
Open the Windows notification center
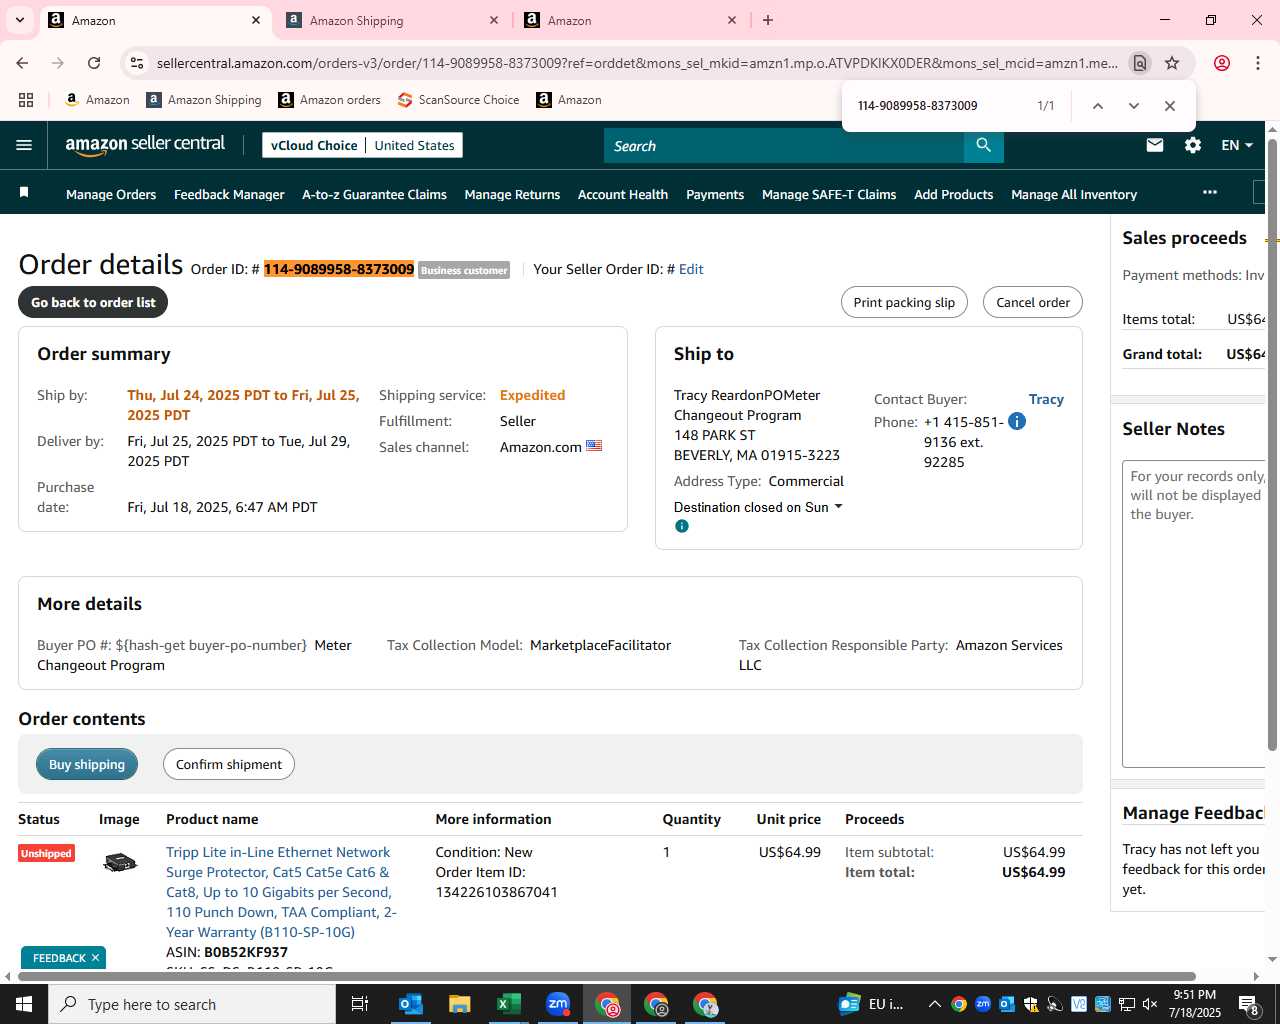(x=1249, y=1004)
